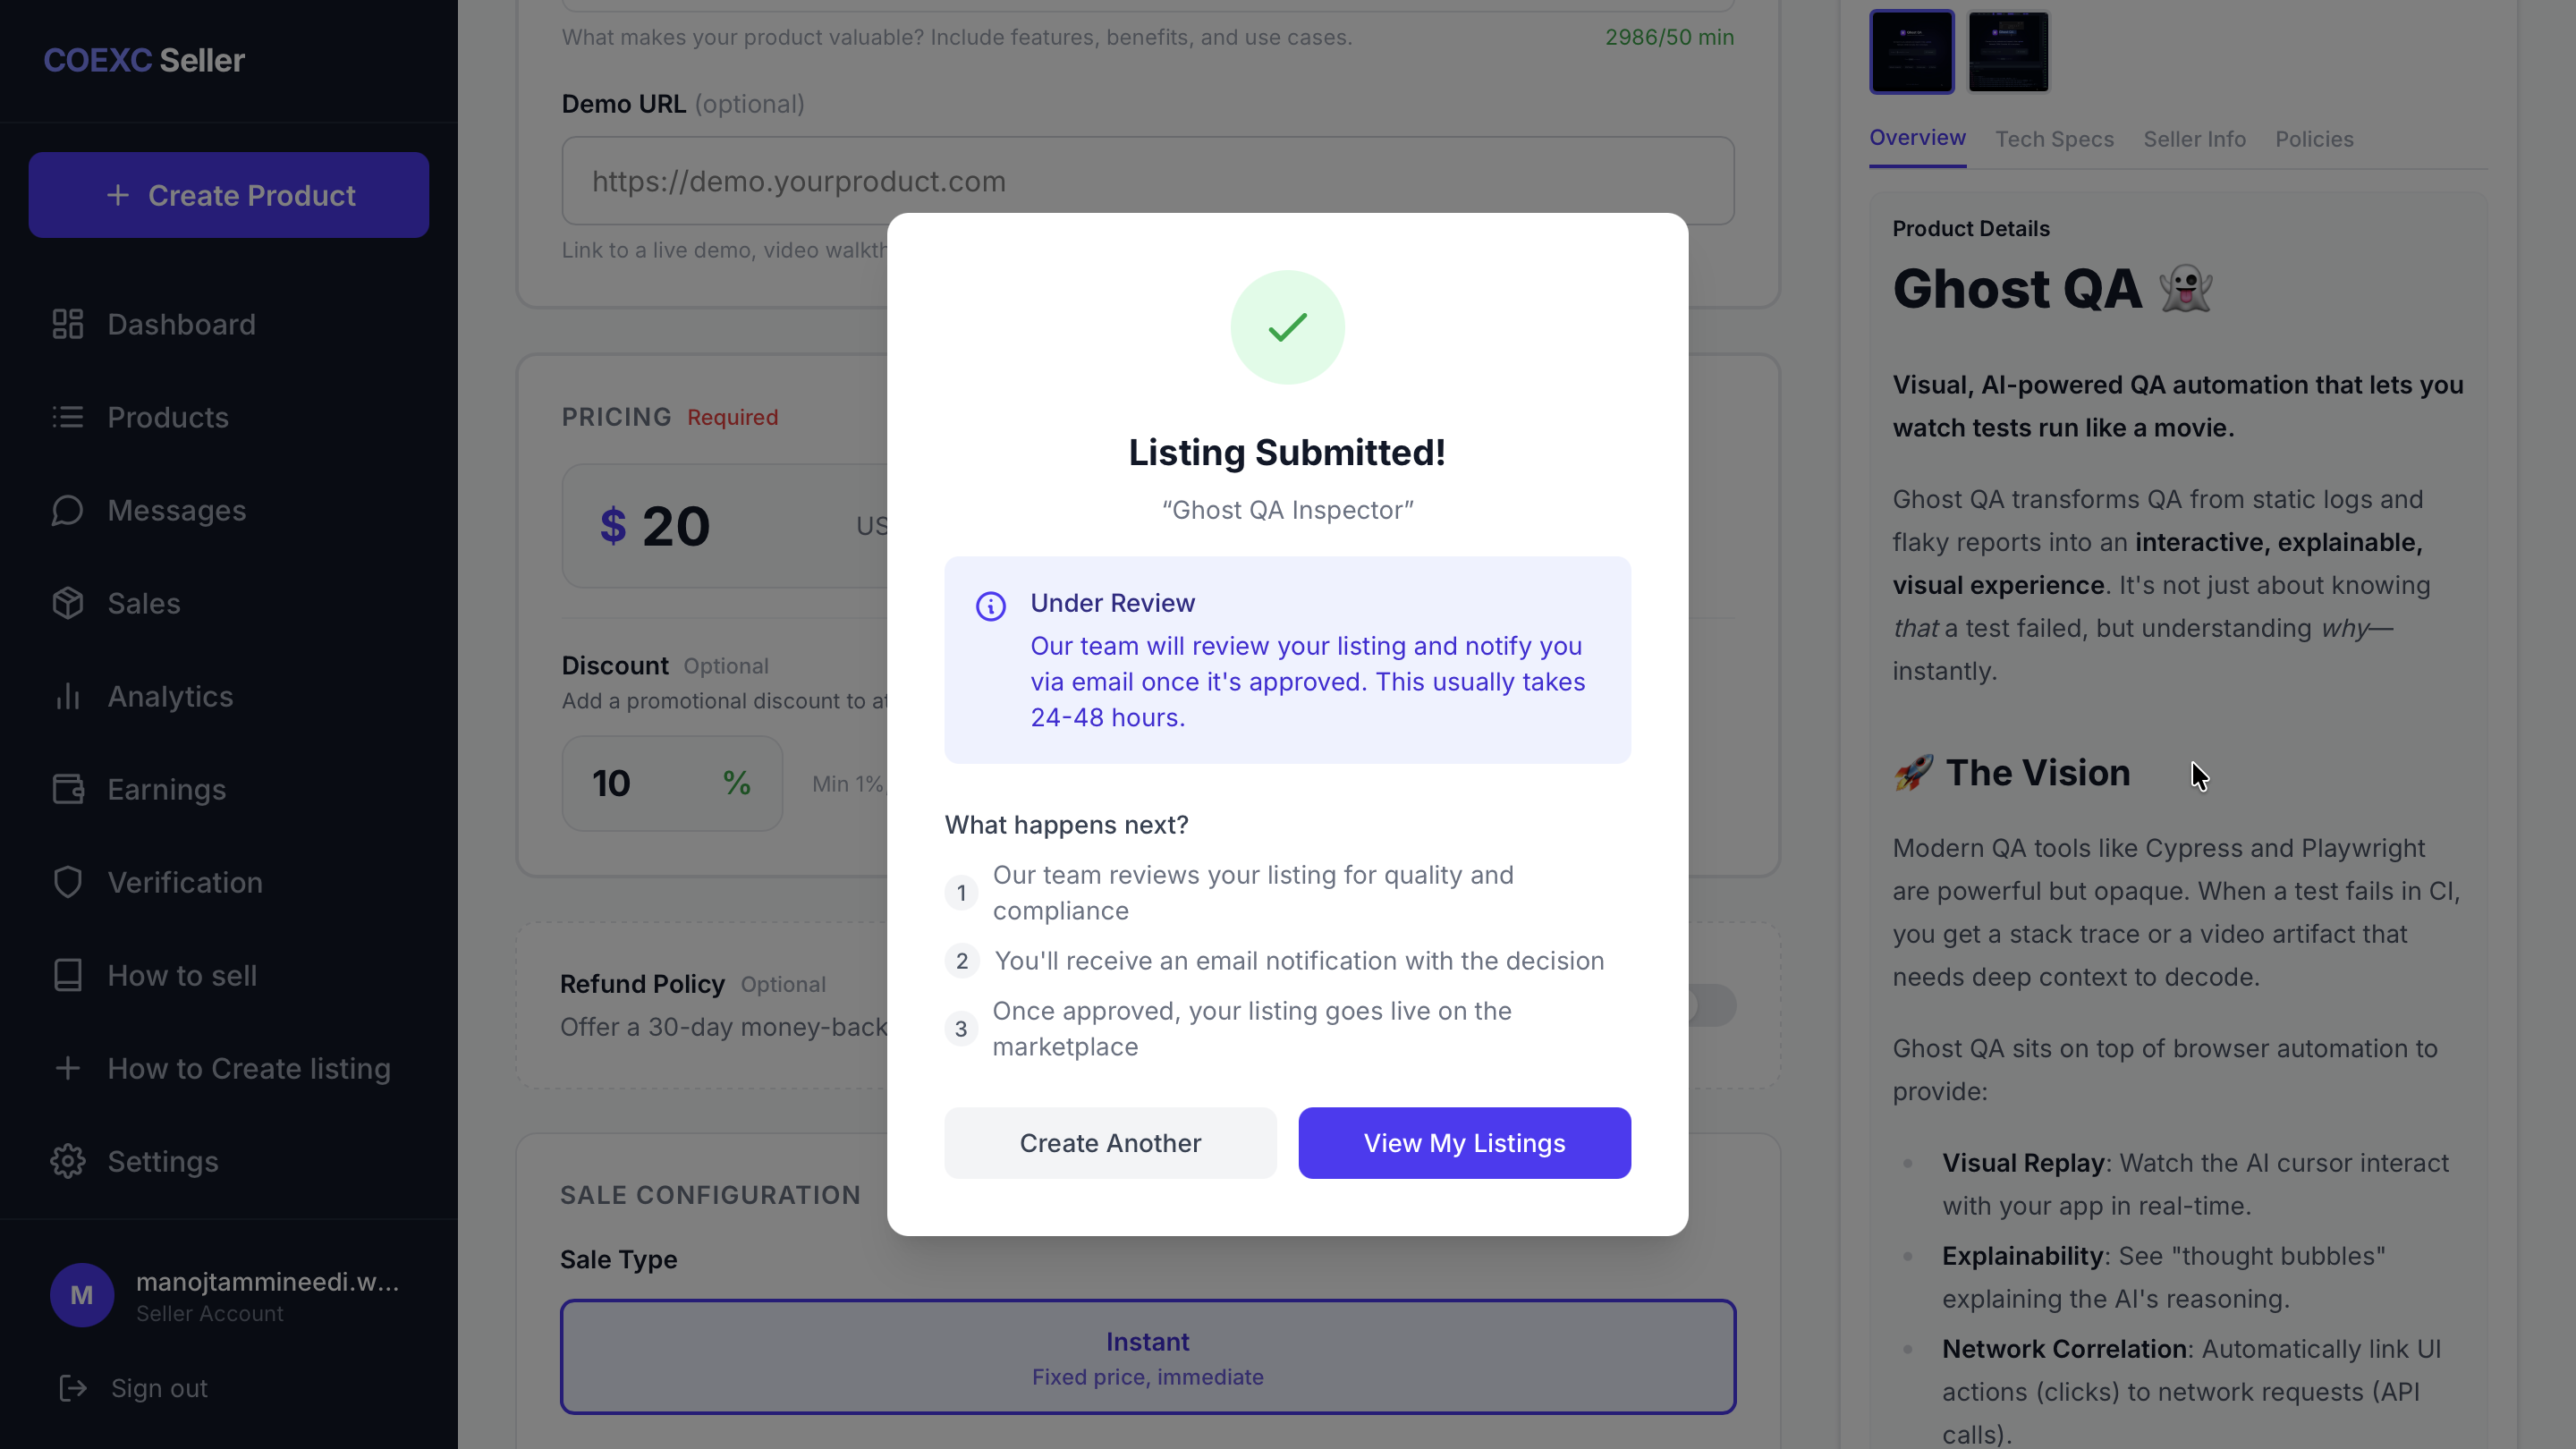Click the Create Another button
This screenshot has width=2576, height=1449.
tap(1110, 1143)
